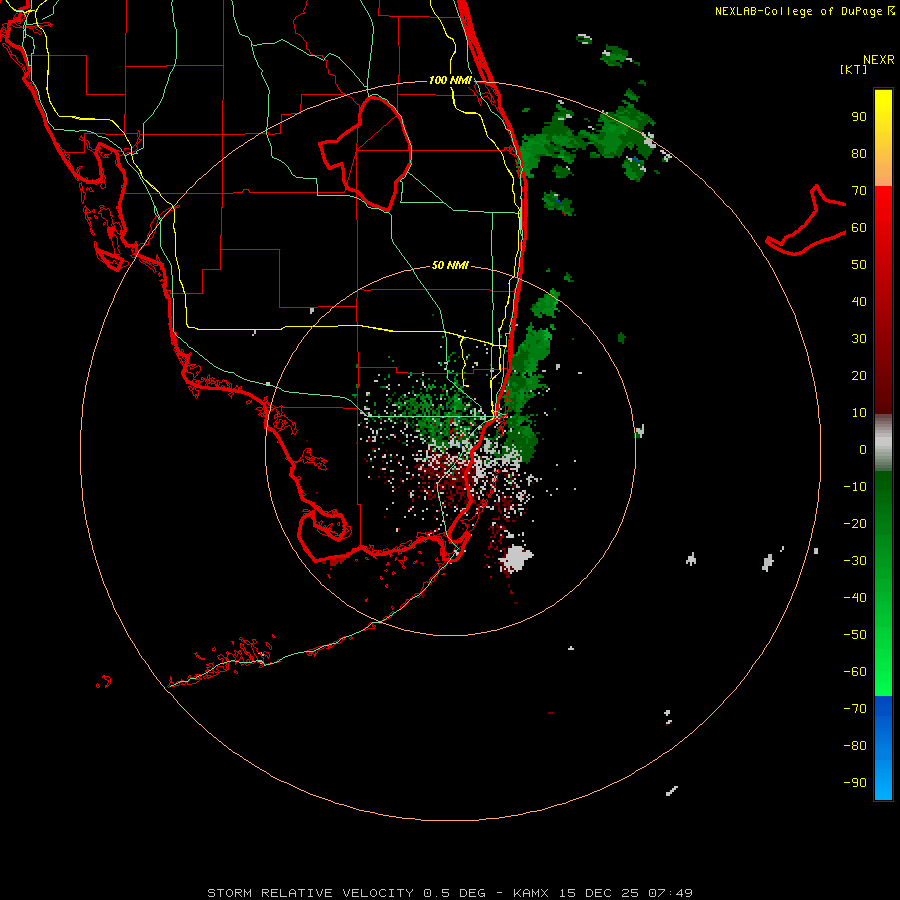Click the 40 value on velocity scale
This screenshot has height=900, width=900.
pyautogui.click(x=859, y=301)
